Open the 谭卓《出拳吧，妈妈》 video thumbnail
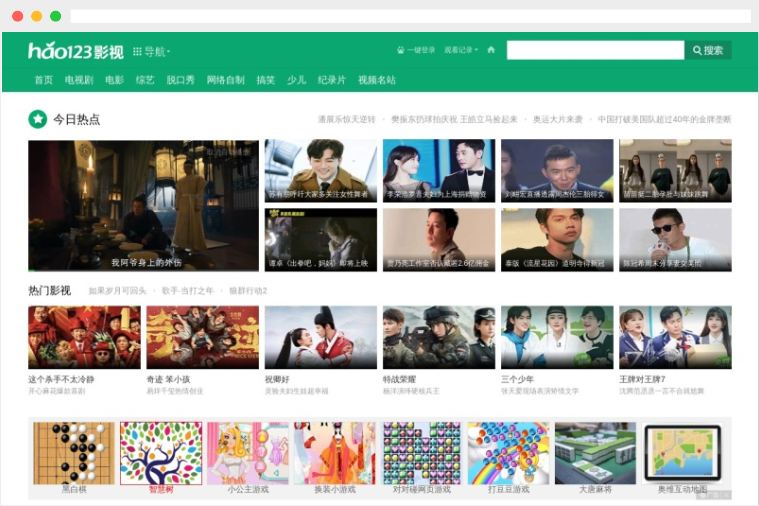 [320, 240]
